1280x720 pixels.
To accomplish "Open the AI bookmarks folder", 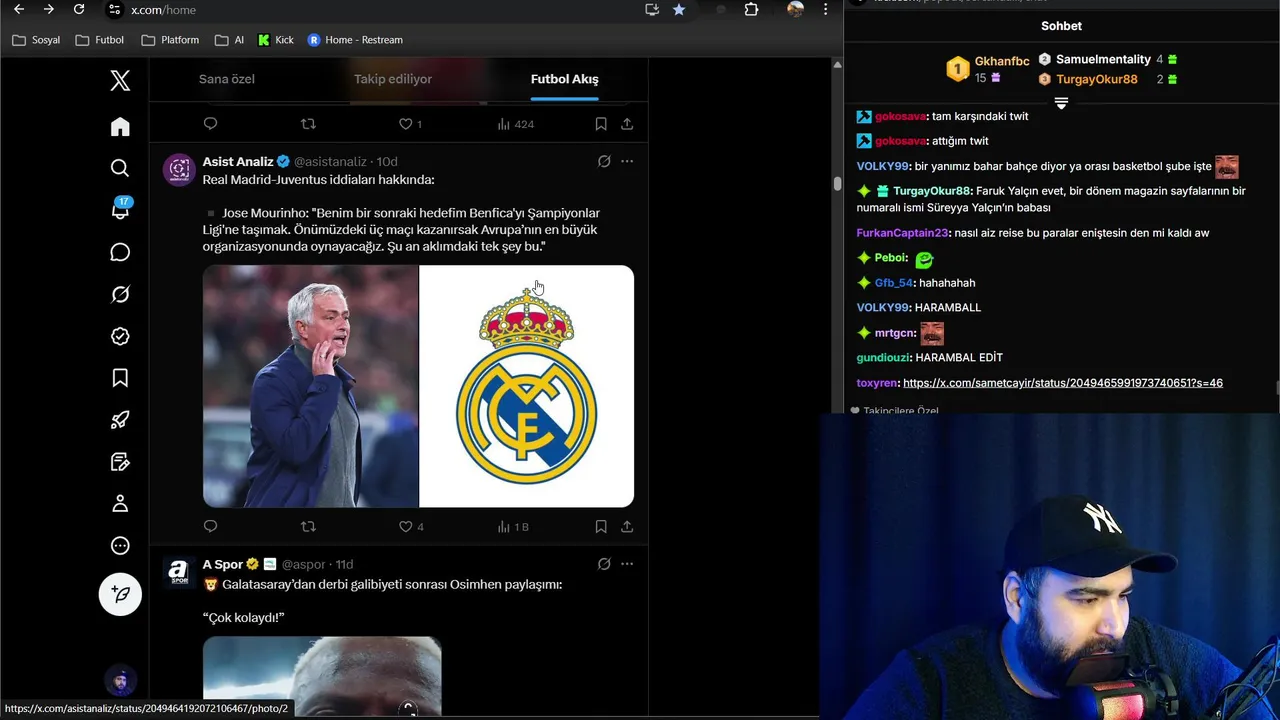I will click(x=229, y=40).
